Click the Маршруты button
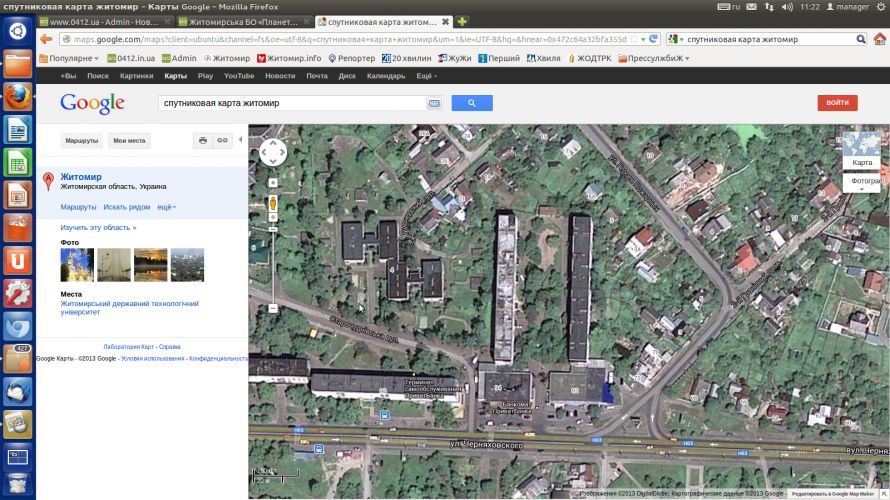 point(81,140)
